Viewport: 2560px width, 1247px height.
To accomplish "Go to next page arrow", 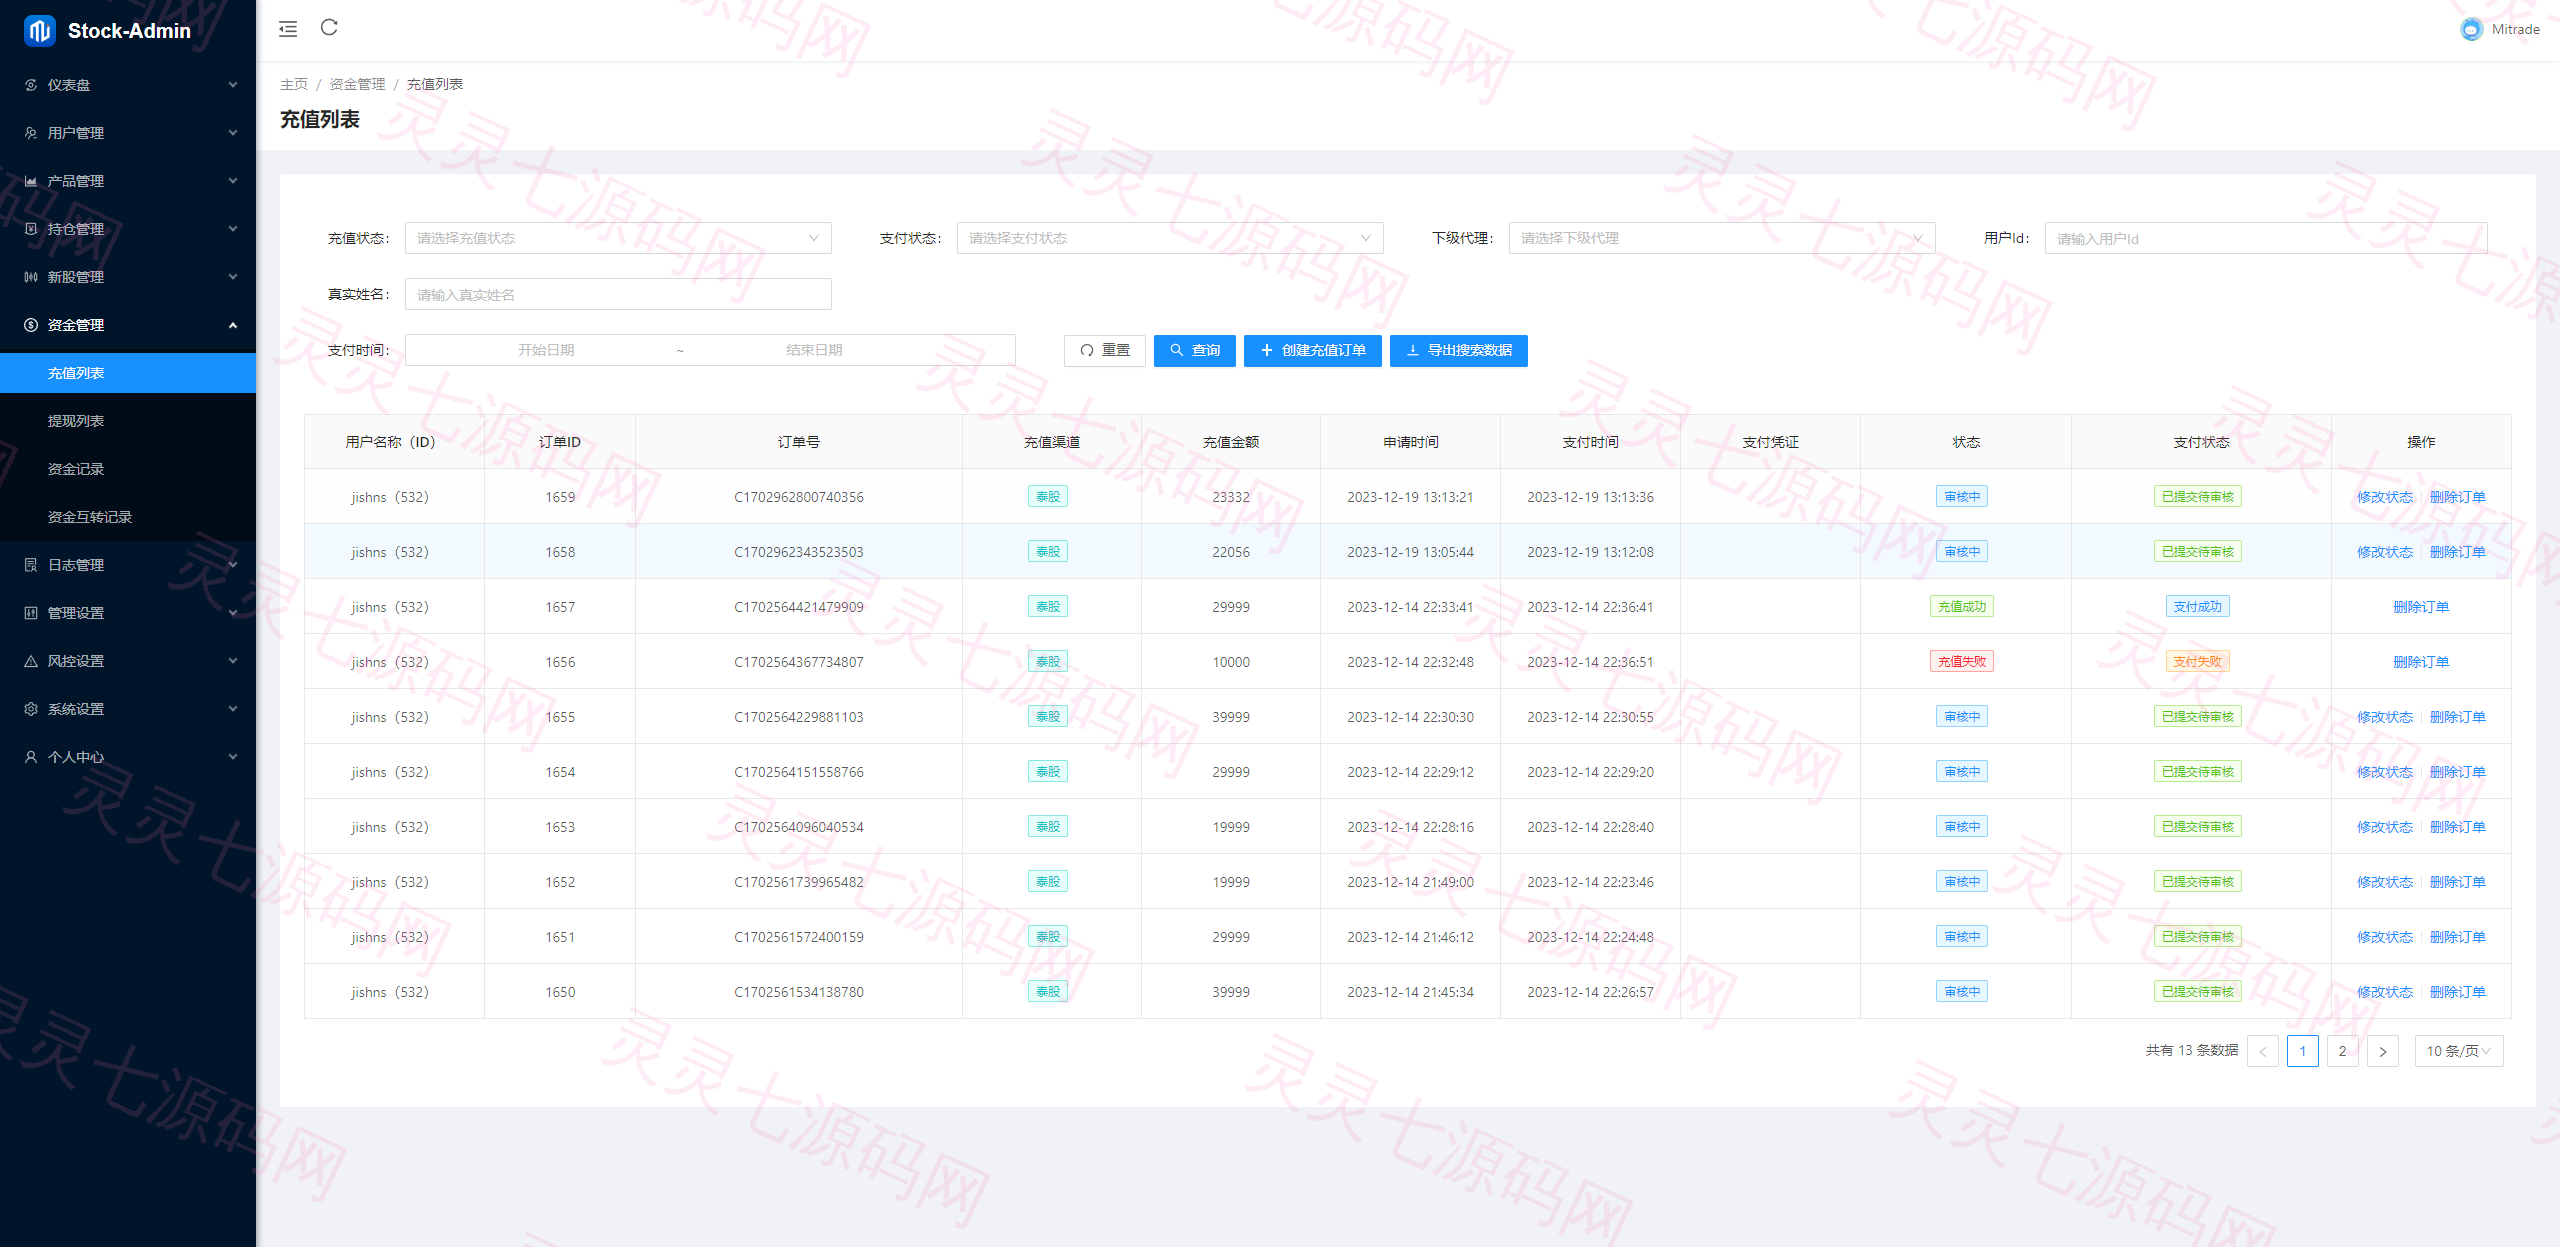I will click(x=2383, y=1051).
